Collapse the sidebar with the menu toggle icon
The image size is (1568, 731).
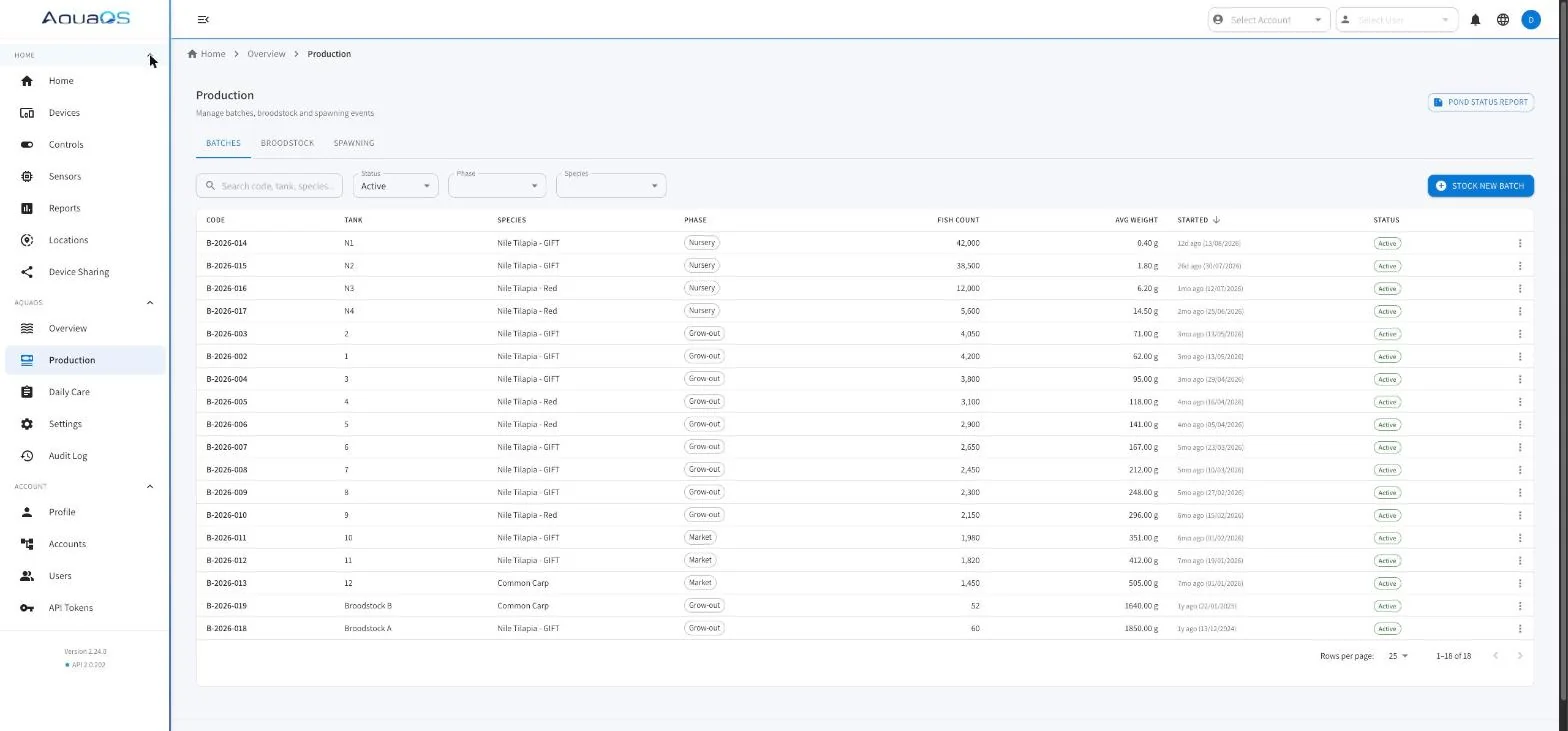203,19
